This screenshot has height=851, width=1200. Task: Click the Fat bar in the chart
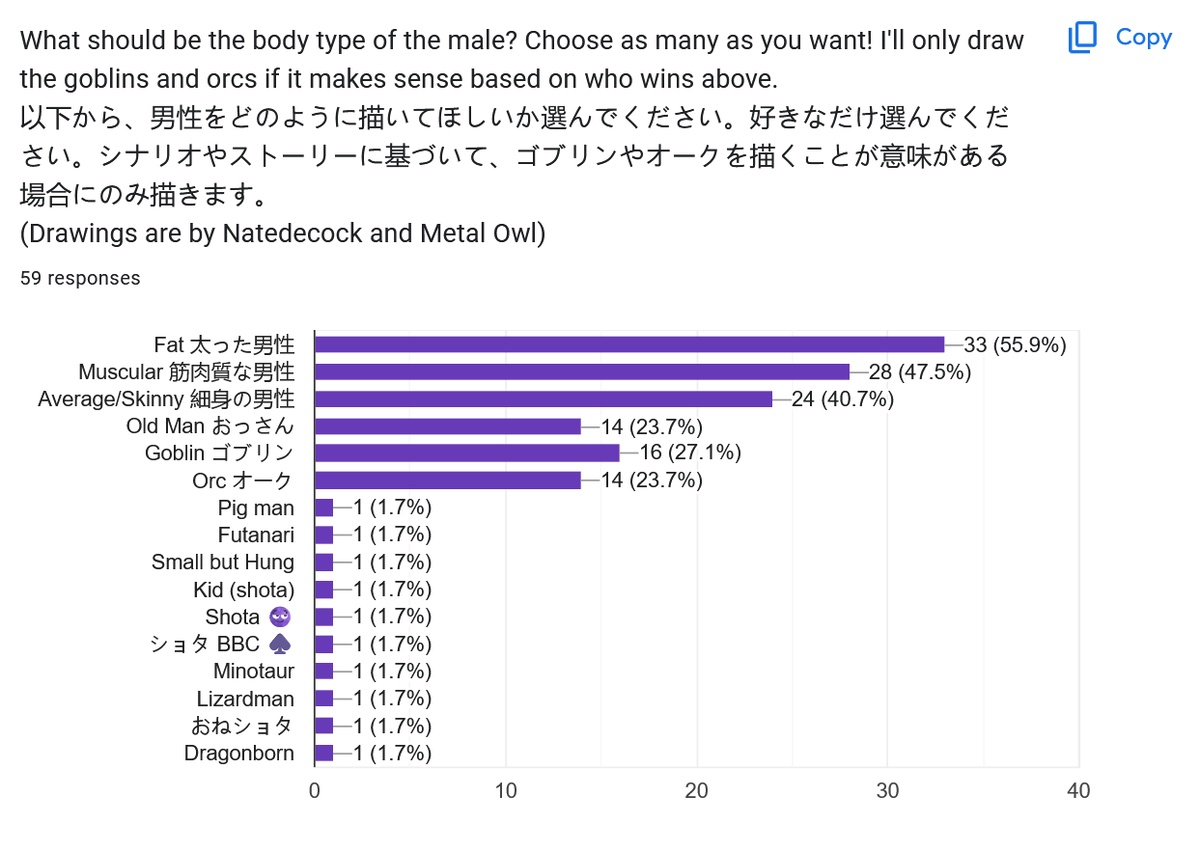[x=629, y=345]
